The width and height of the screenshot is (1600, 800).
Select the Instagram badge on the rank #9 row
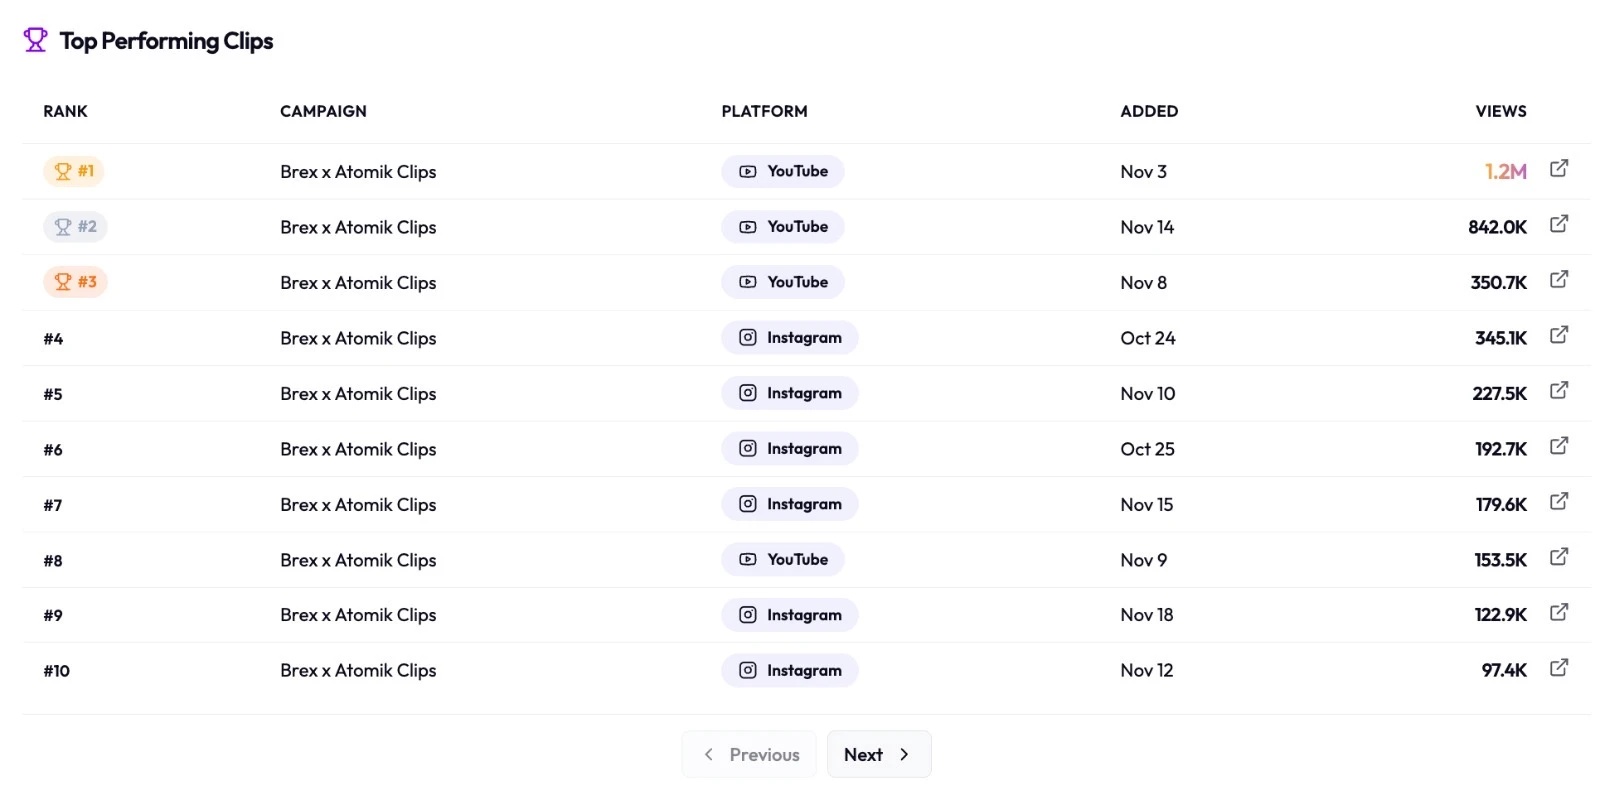click(x=789, y=615)
